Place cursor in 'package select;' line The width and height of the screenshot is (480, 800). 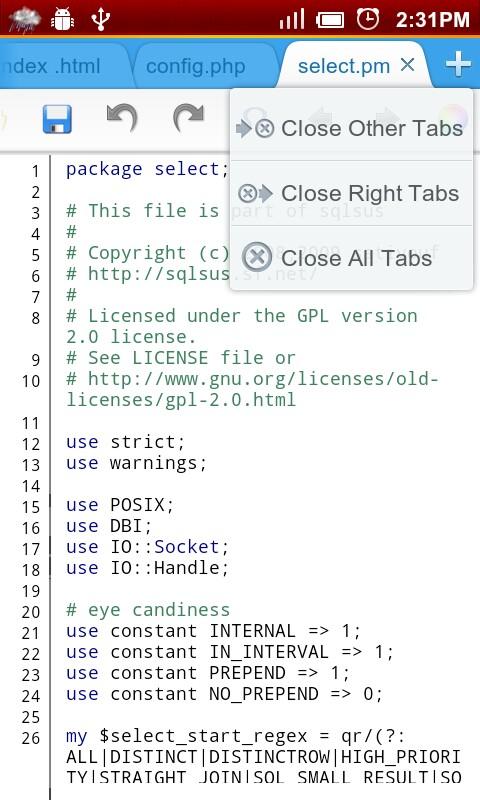point(147,169)
